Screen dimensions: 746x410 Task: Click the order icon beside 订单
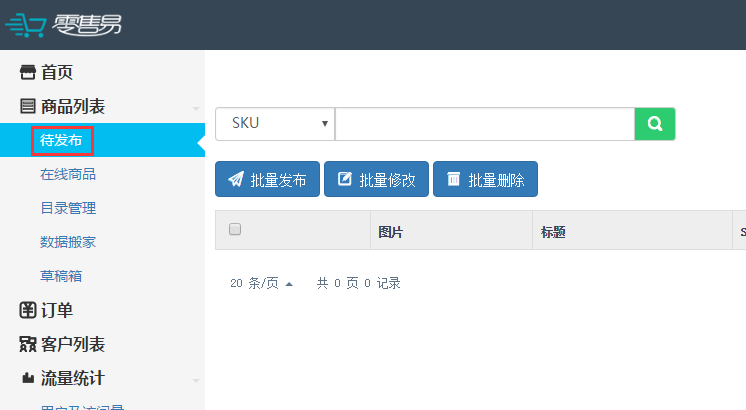coord(28,311)
